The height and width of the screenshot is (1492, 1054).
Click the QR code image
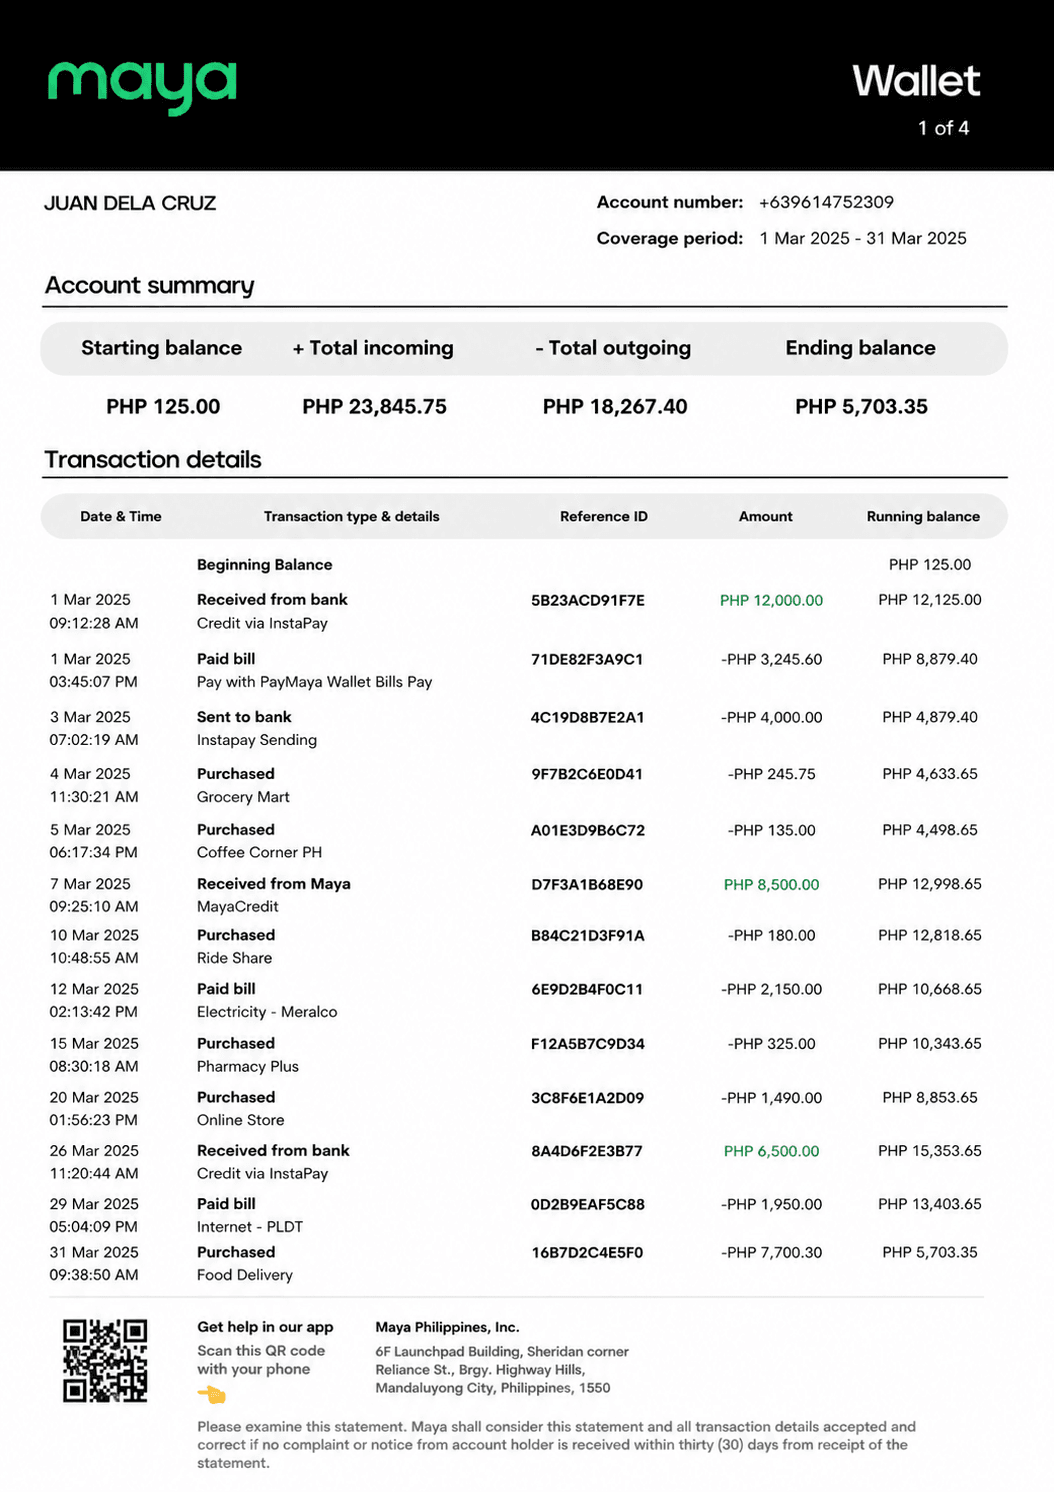(x=105, y=1360)
